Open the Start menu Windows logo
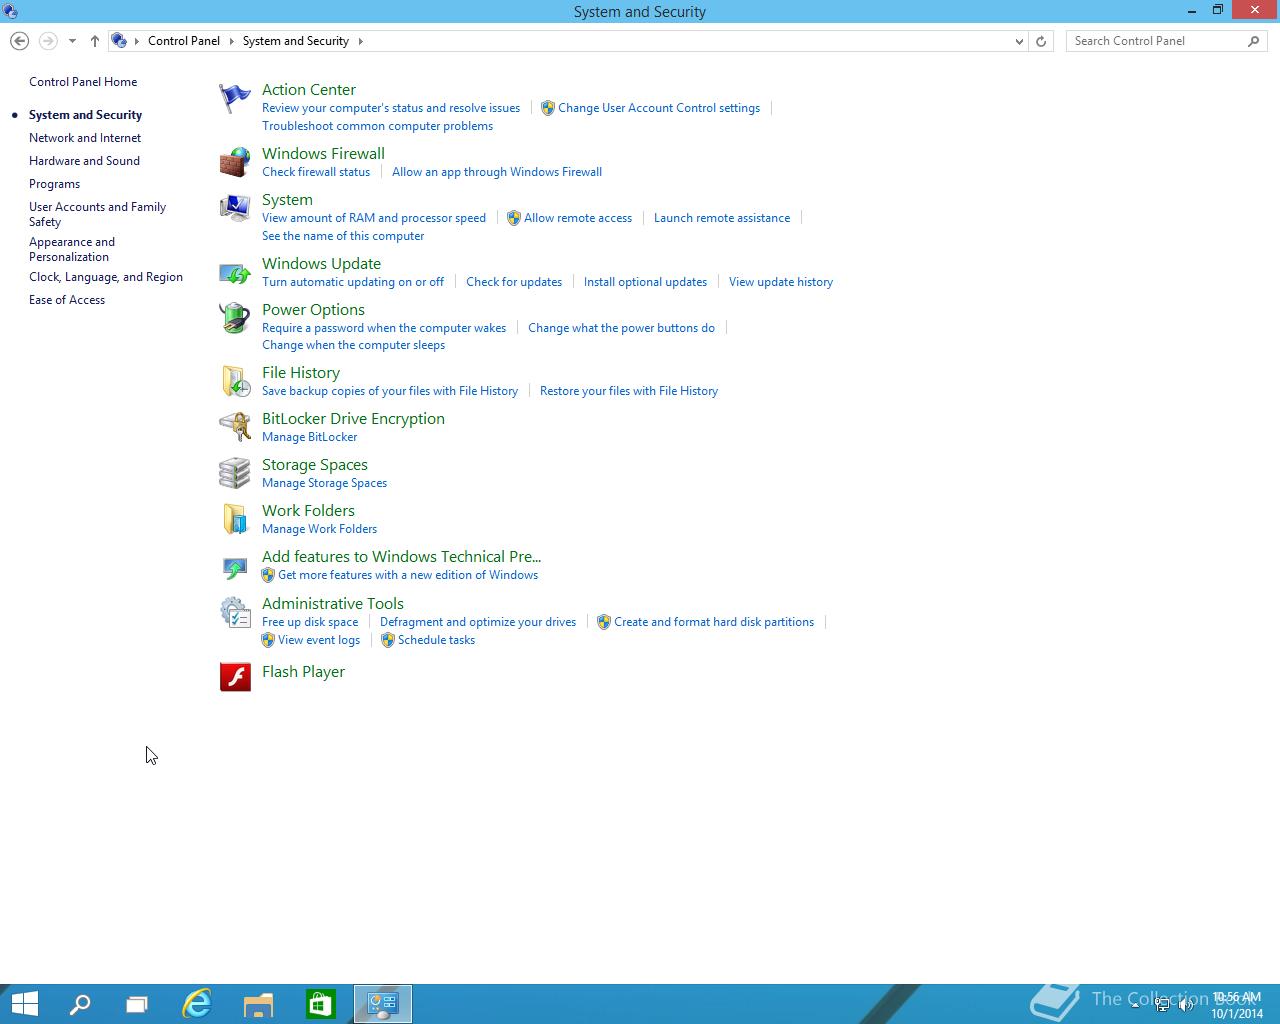 tap(25, 1004)
